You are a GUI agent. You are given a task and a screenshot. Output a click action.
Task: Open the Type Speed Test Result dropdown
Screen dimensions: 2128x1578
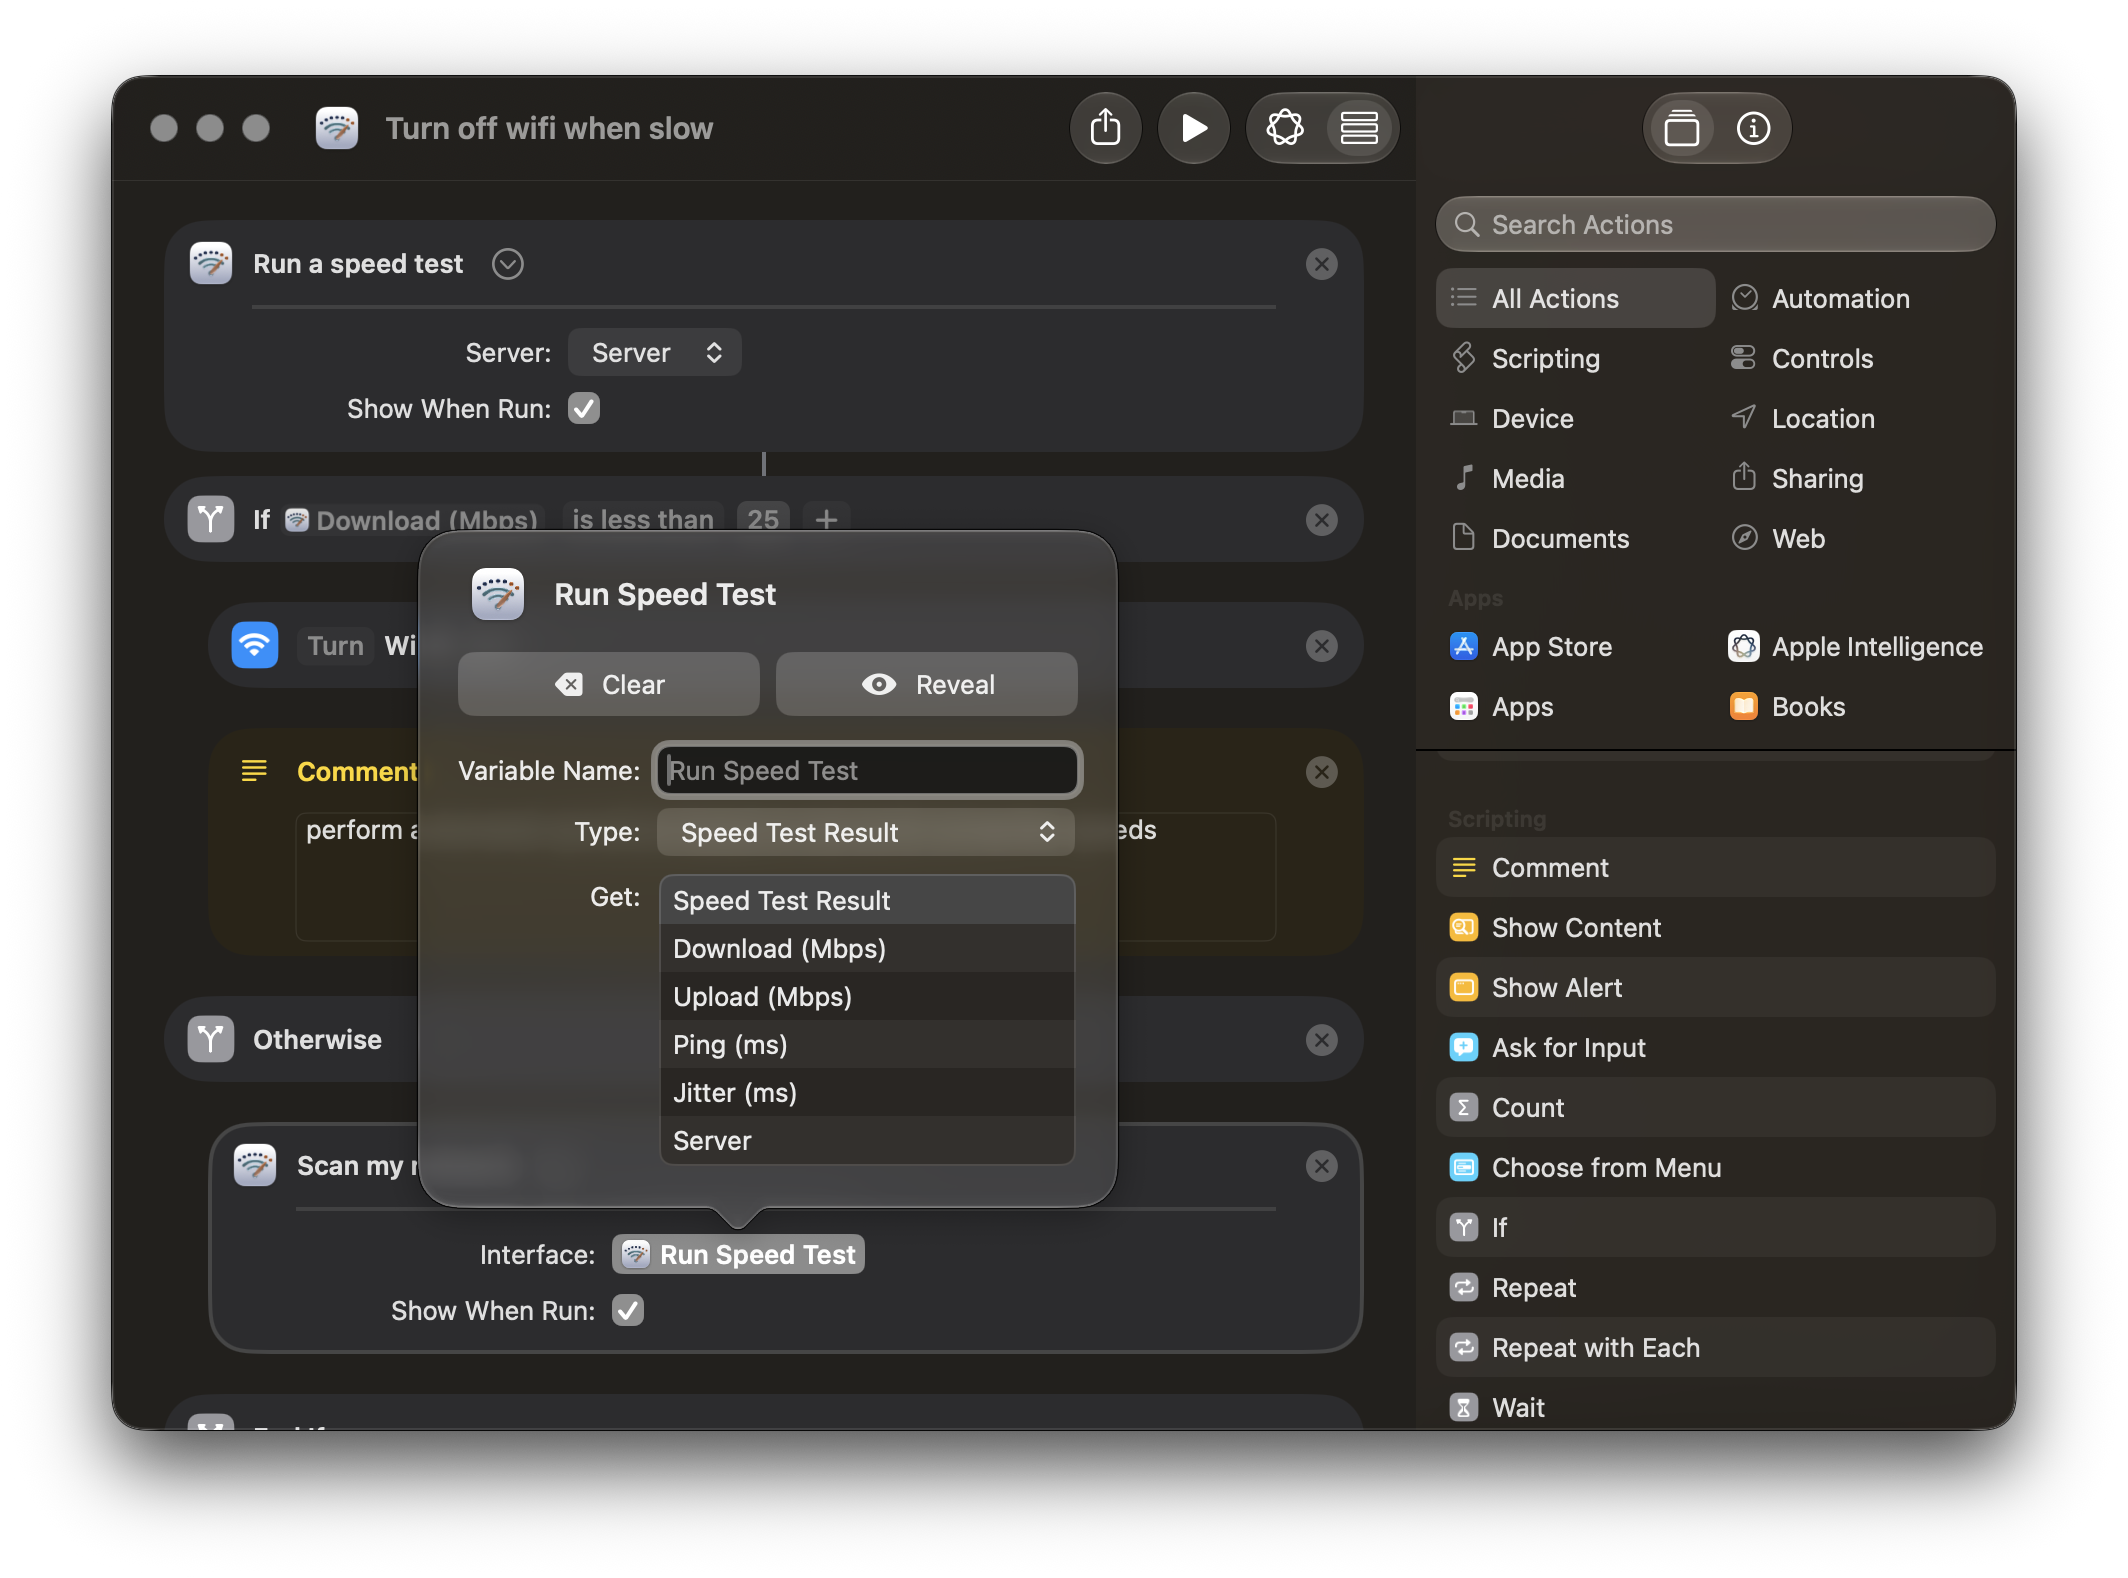pyautogui.click(x=866, y=832)
